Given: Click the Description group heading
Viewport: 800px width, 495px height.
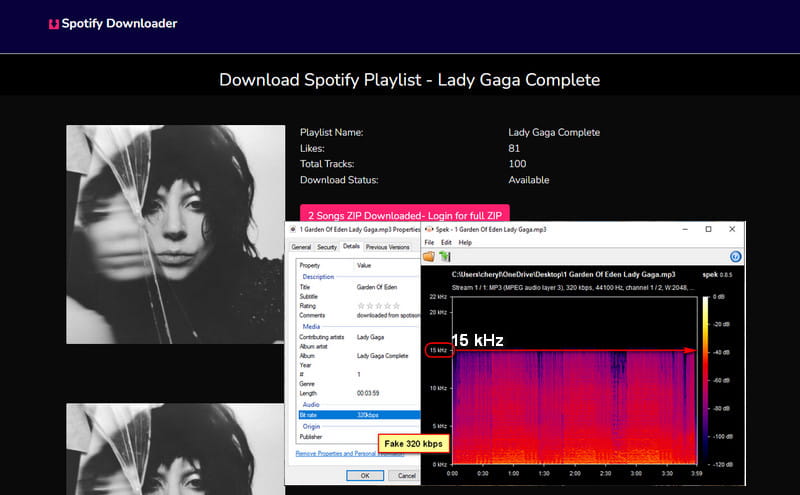Looking at the screenshot, I should tap(318, 277).
